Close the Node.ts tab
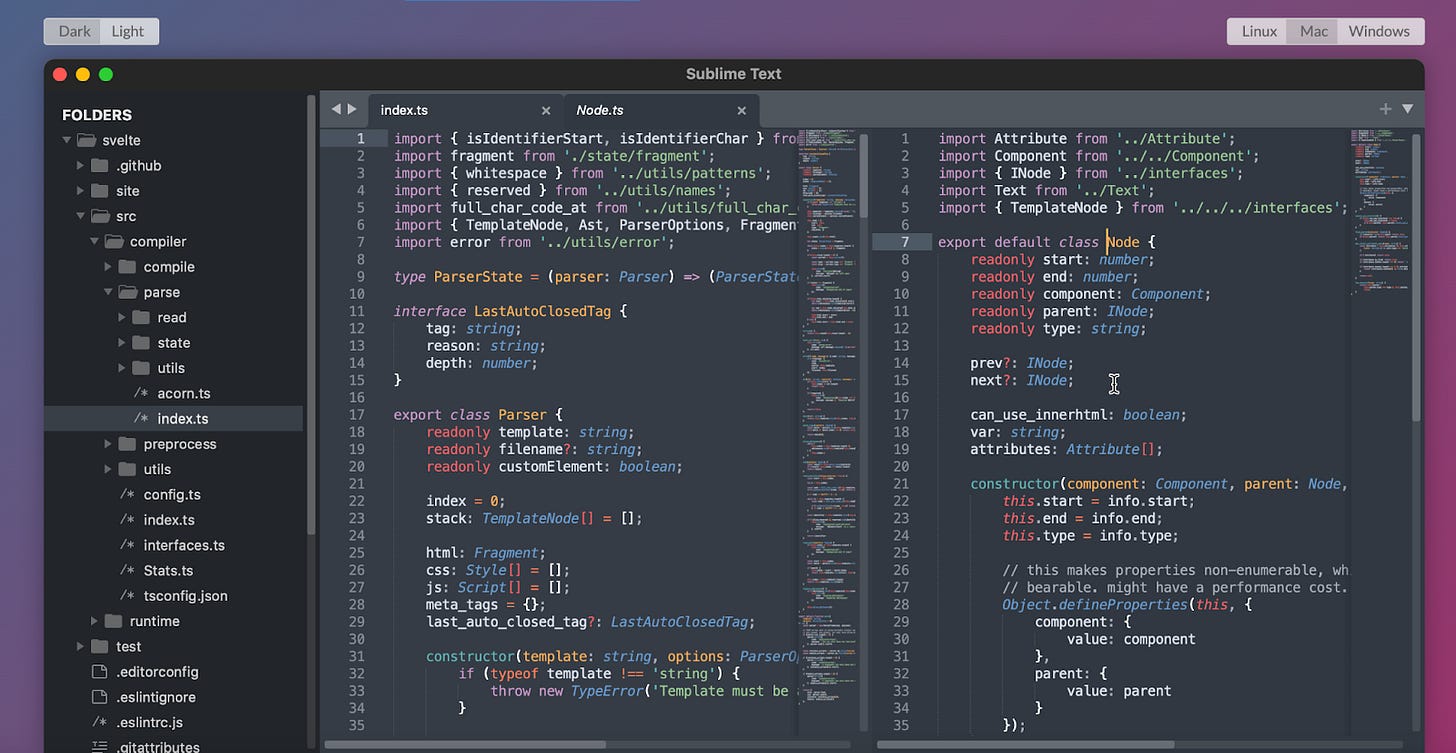This screenshot has height=753, width=1456. [741, 111]
